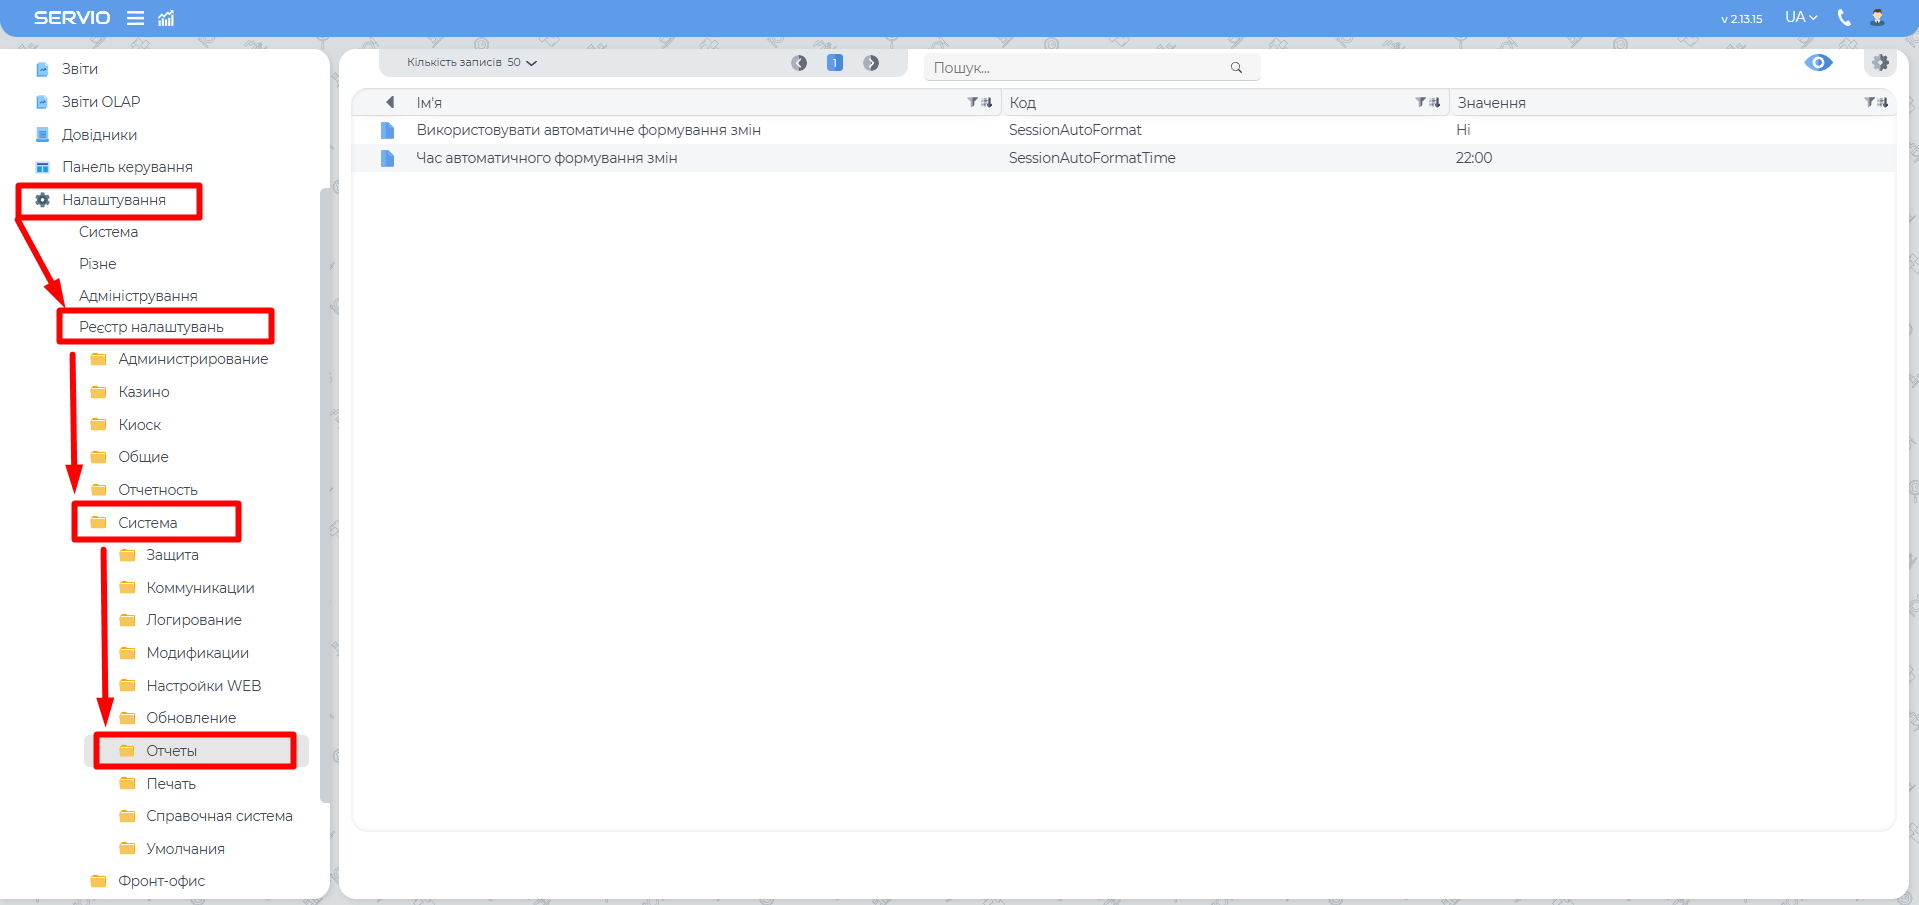
Task: Select the Печать folder
Action: tap(171, 784)
